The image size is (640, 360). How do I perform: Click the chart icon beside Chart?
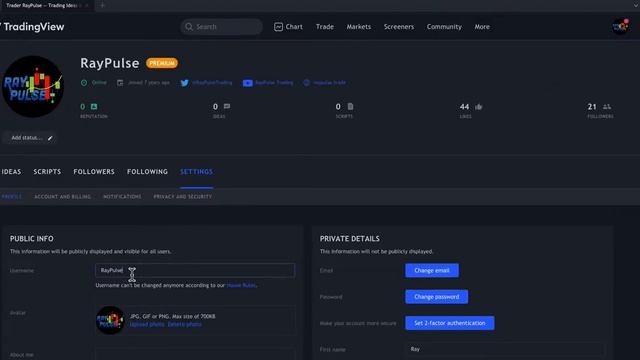point(278,27)
